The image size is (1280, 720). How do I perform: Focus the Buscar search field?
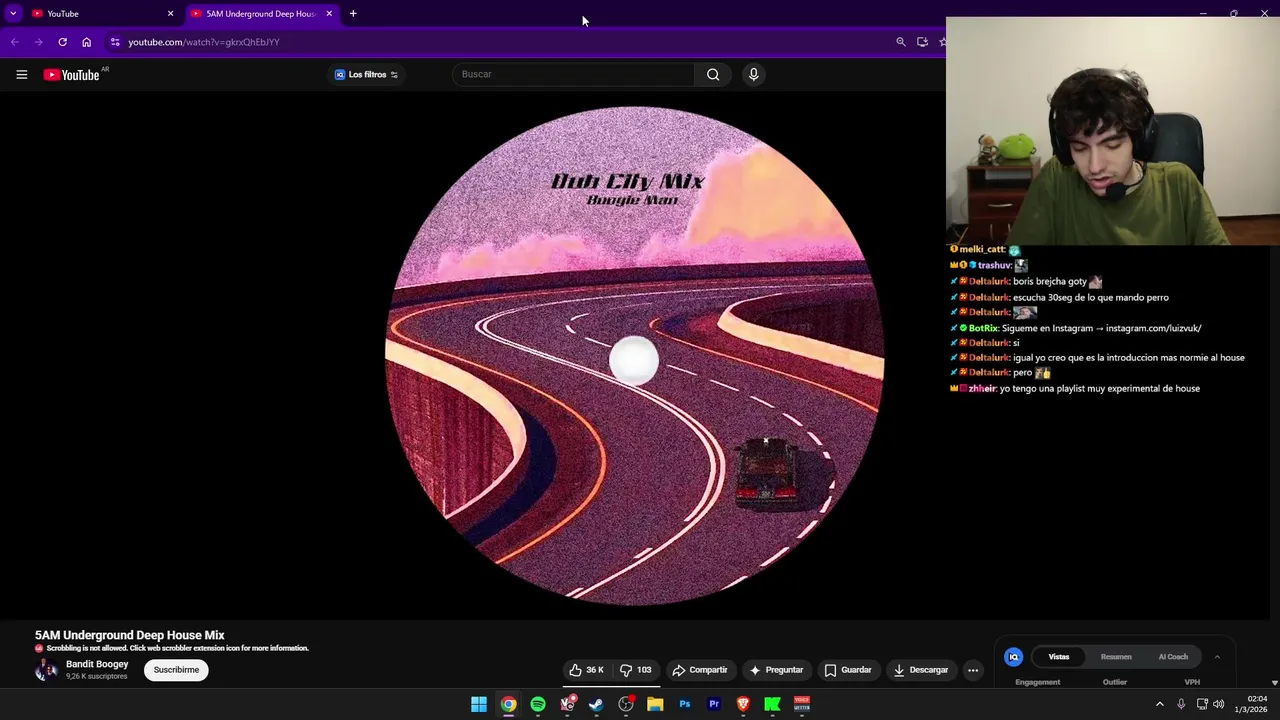573,74
